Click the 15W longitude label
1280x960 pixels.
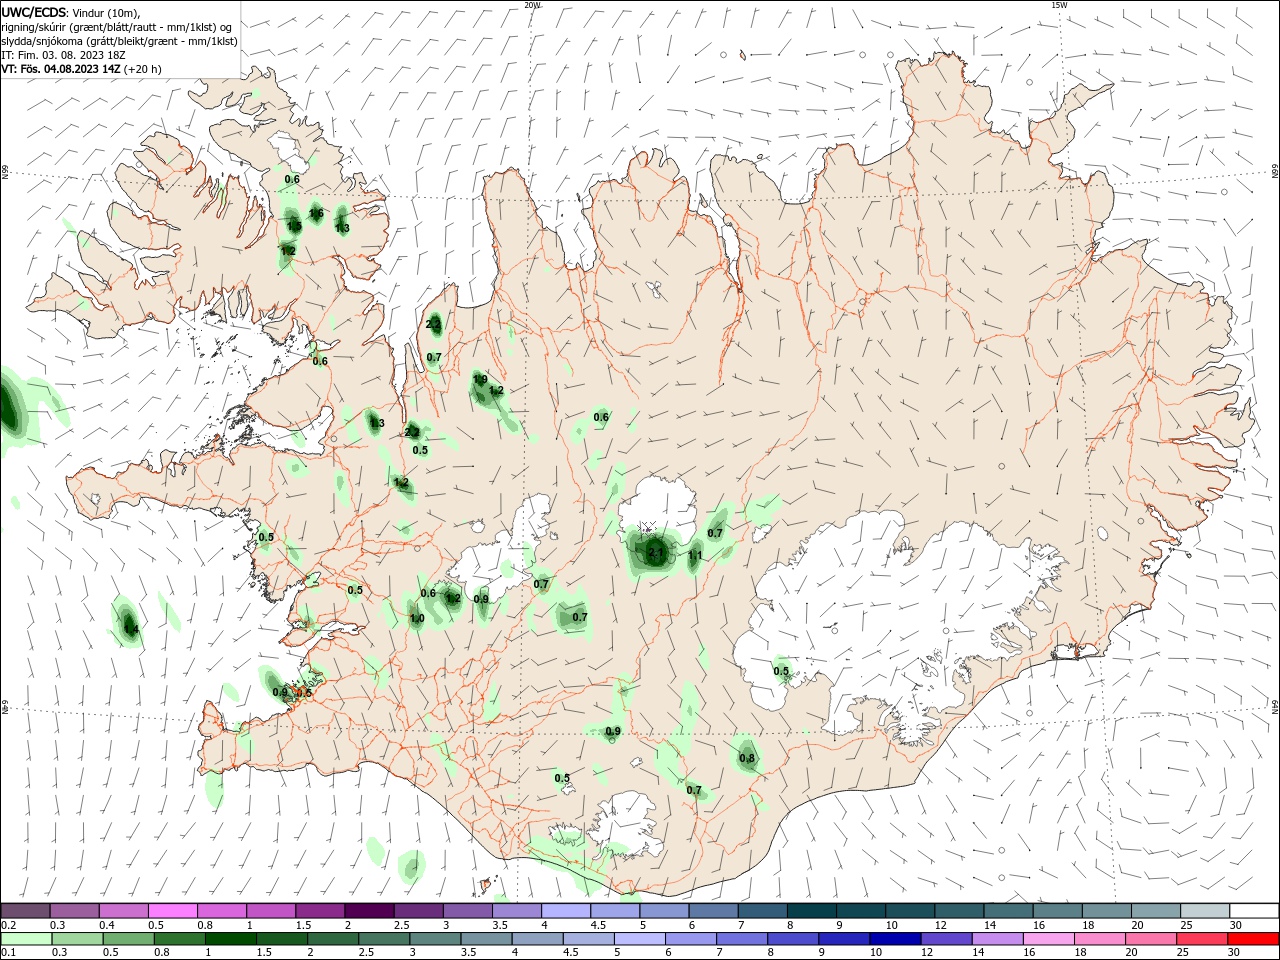(1058, 5)
